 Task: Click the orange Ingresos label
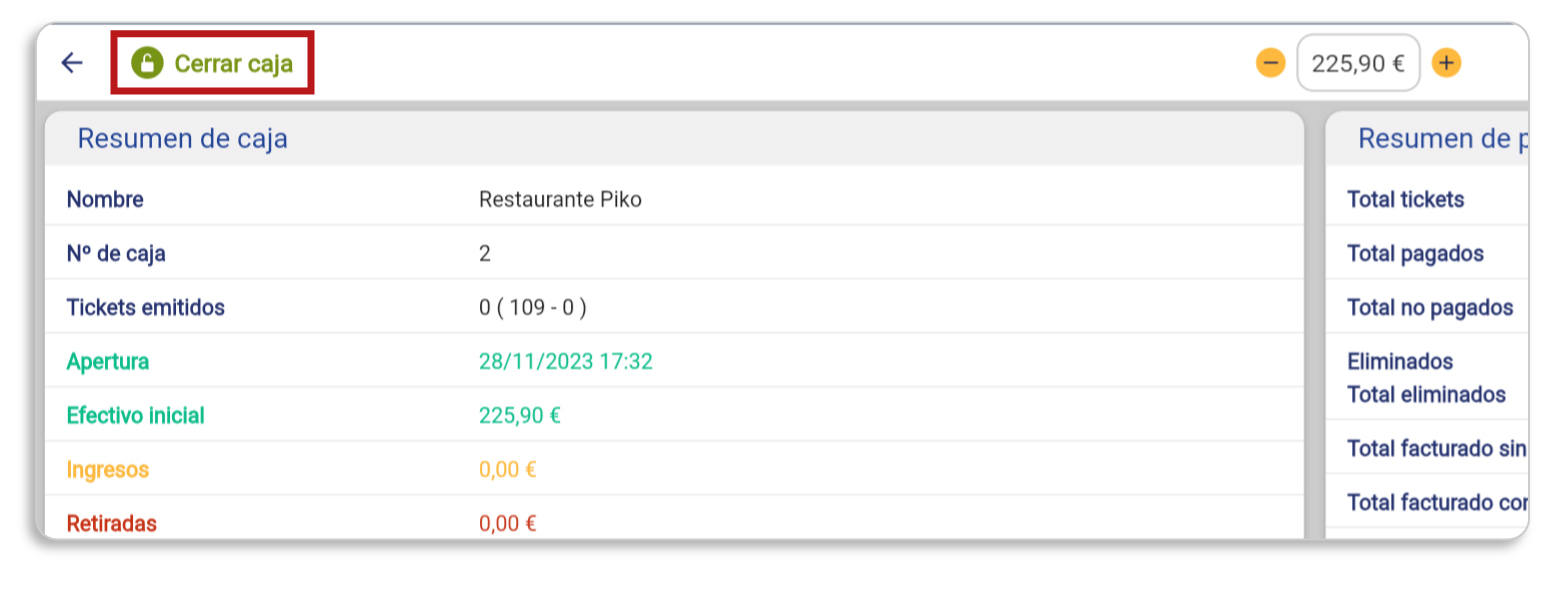click(107, 469)
